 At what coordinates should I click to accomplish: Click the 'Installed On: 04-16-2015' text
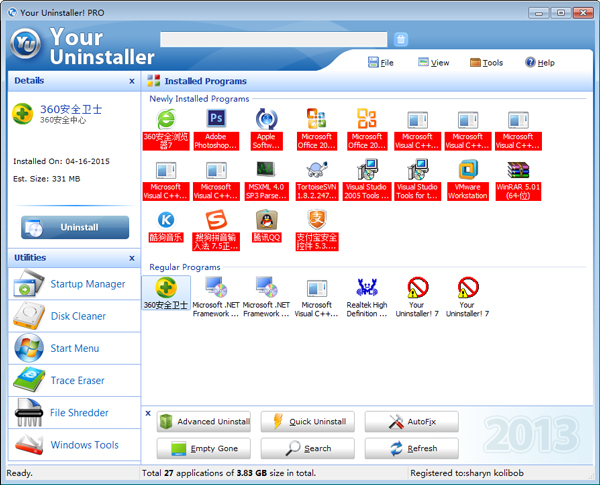coord(61,161)
